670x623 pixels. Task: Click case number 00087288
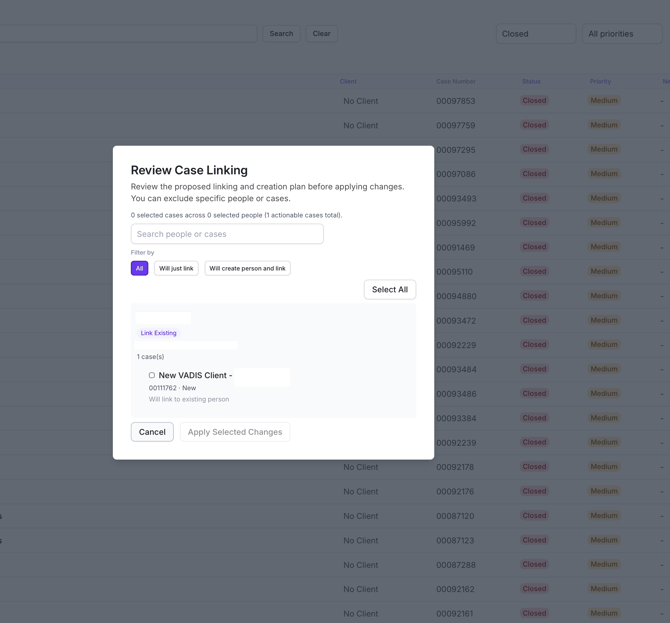tap(455, 565)
